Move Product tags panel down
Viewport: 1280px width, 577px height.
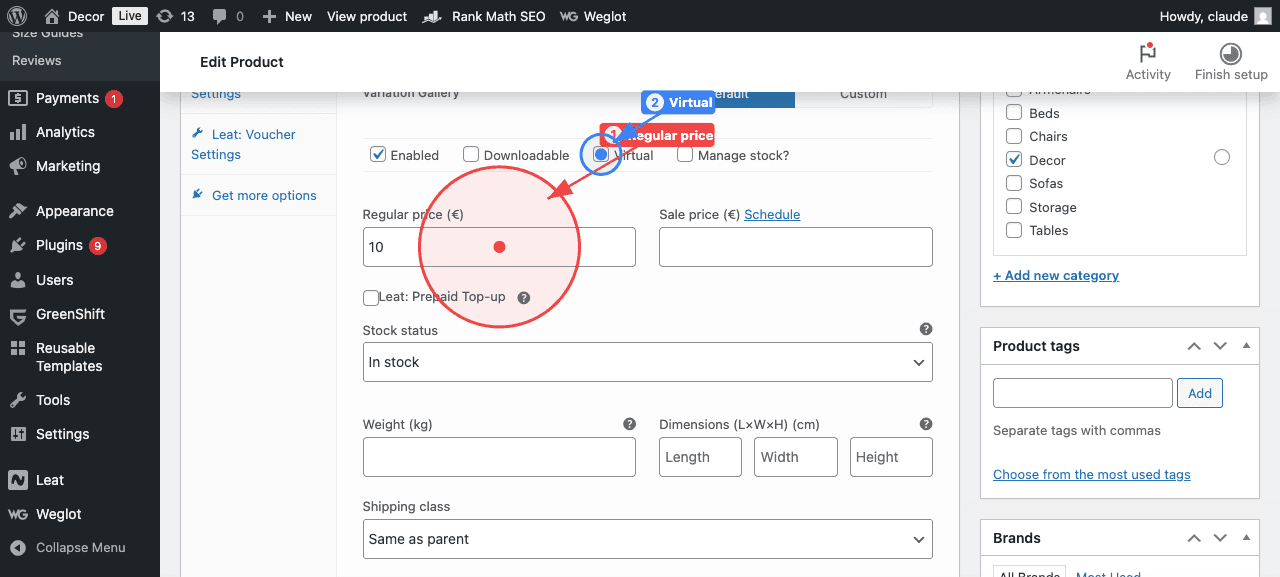pos(1220,346)
